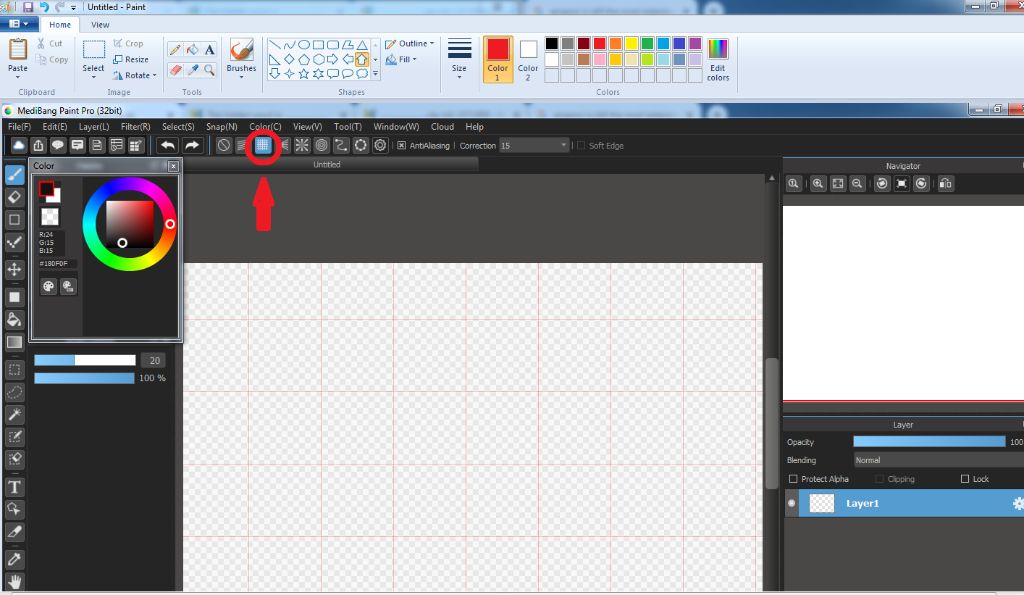Turn snap off with the circle-slash icon

[x=223, y=145]
